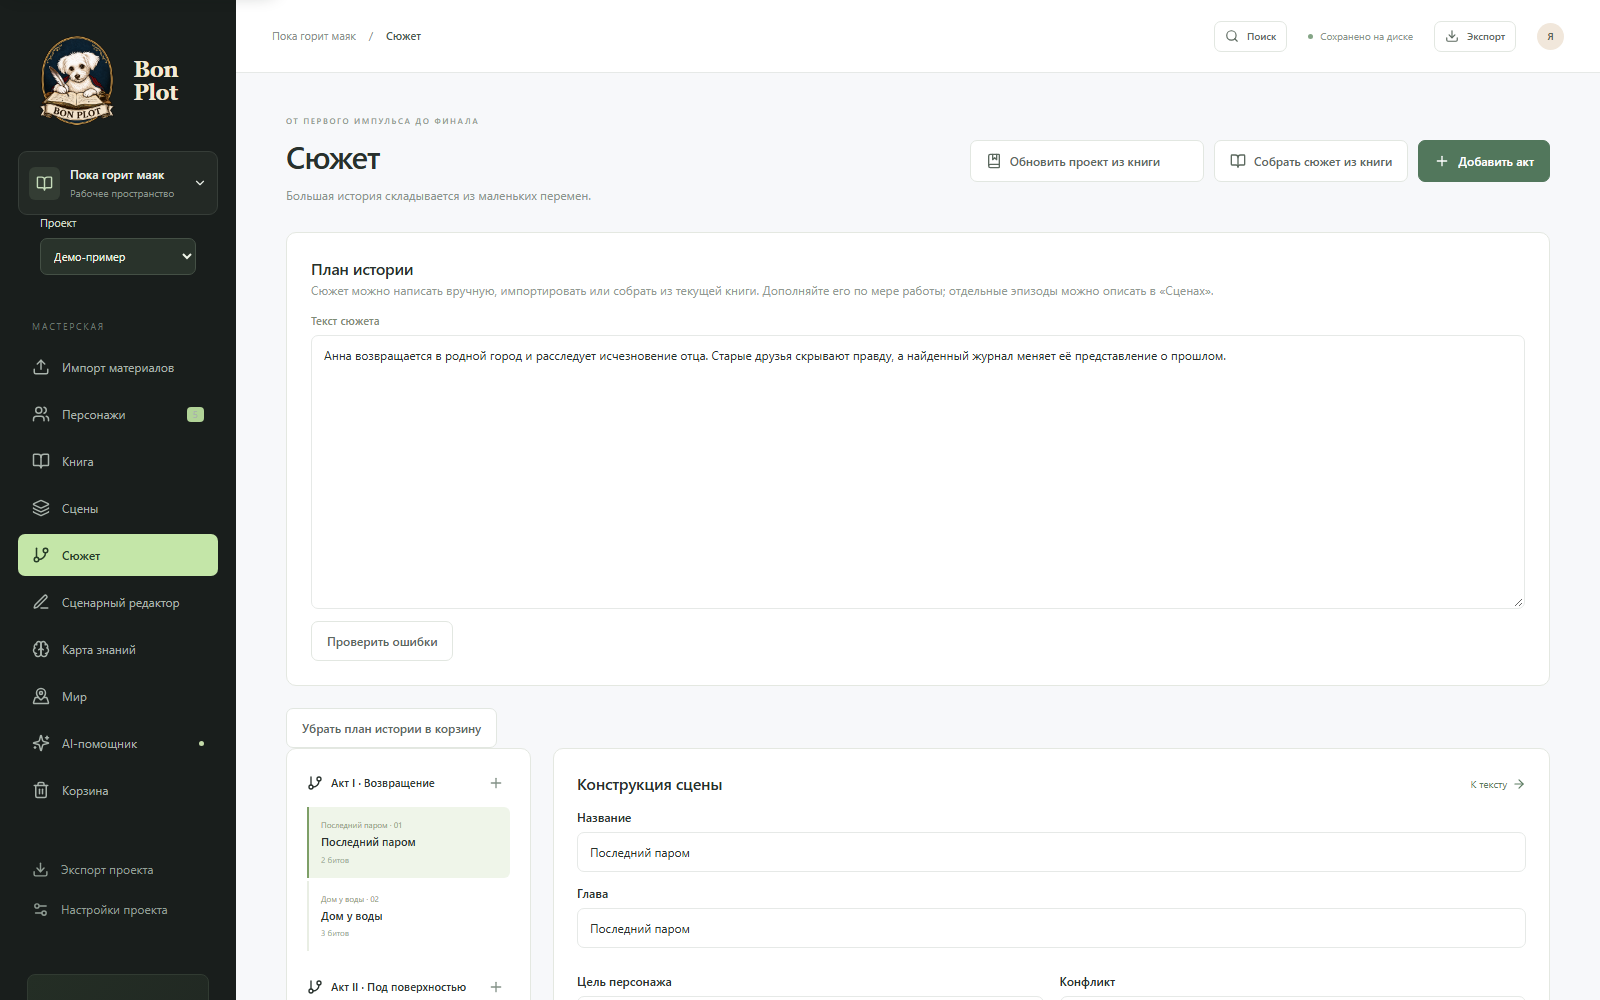Click the Собрать сюжет book icon
This screenshot has height=1000, width=1600.
tap(1238, 161)
